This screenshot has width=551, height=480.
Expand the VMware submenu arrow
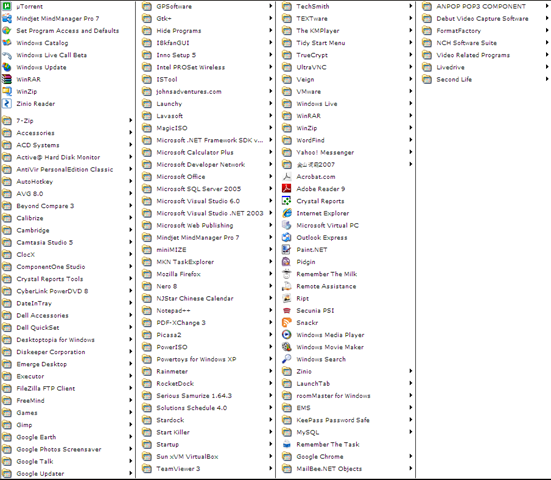(x=410, y=91)
